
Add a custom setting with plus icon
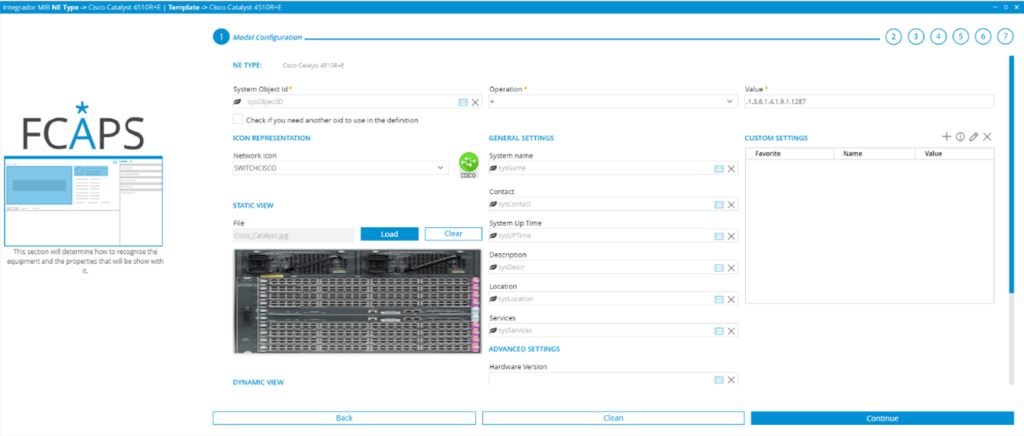click(946, 136)
